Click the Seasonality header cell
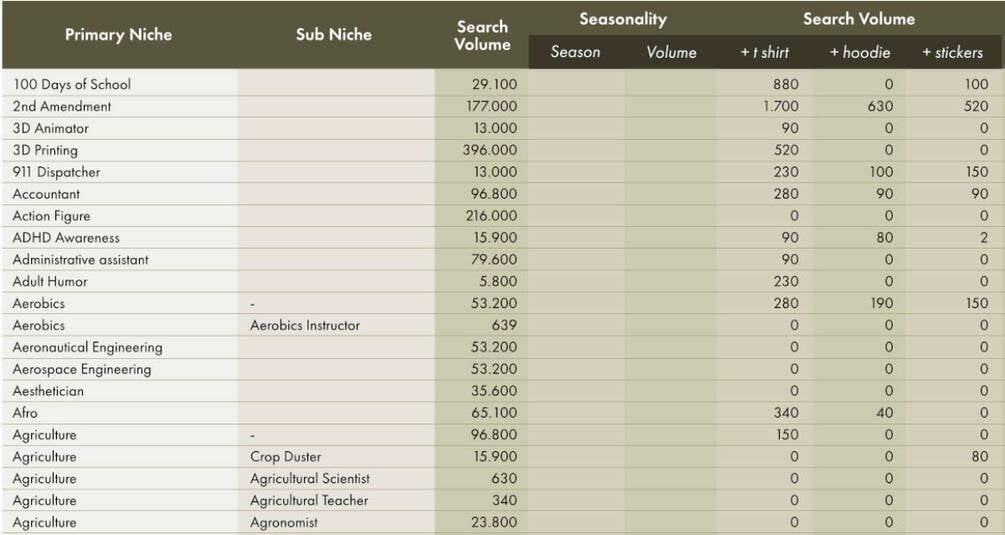The height and width of the screenshot is (535, 1005). pos(622,19)
